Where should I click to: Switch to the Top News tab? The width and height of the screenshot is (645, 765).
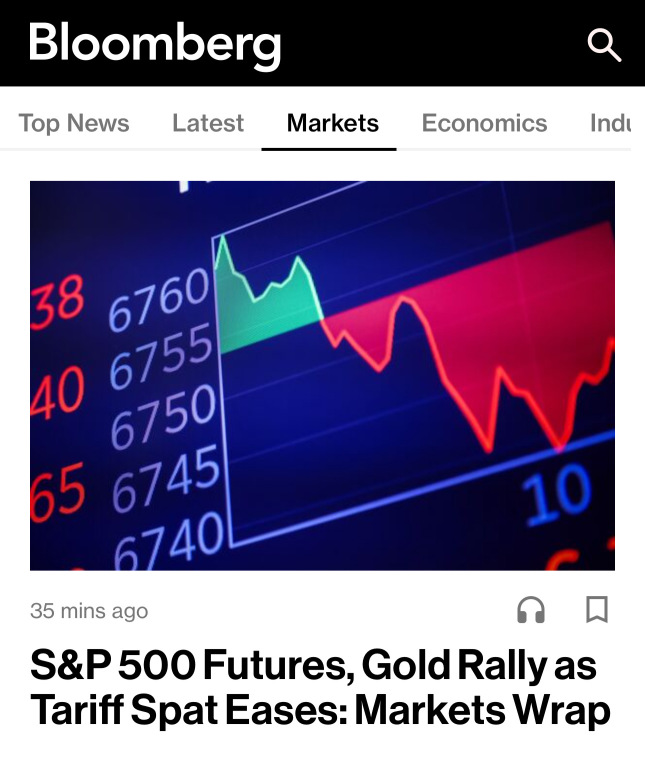pos(74,123)
